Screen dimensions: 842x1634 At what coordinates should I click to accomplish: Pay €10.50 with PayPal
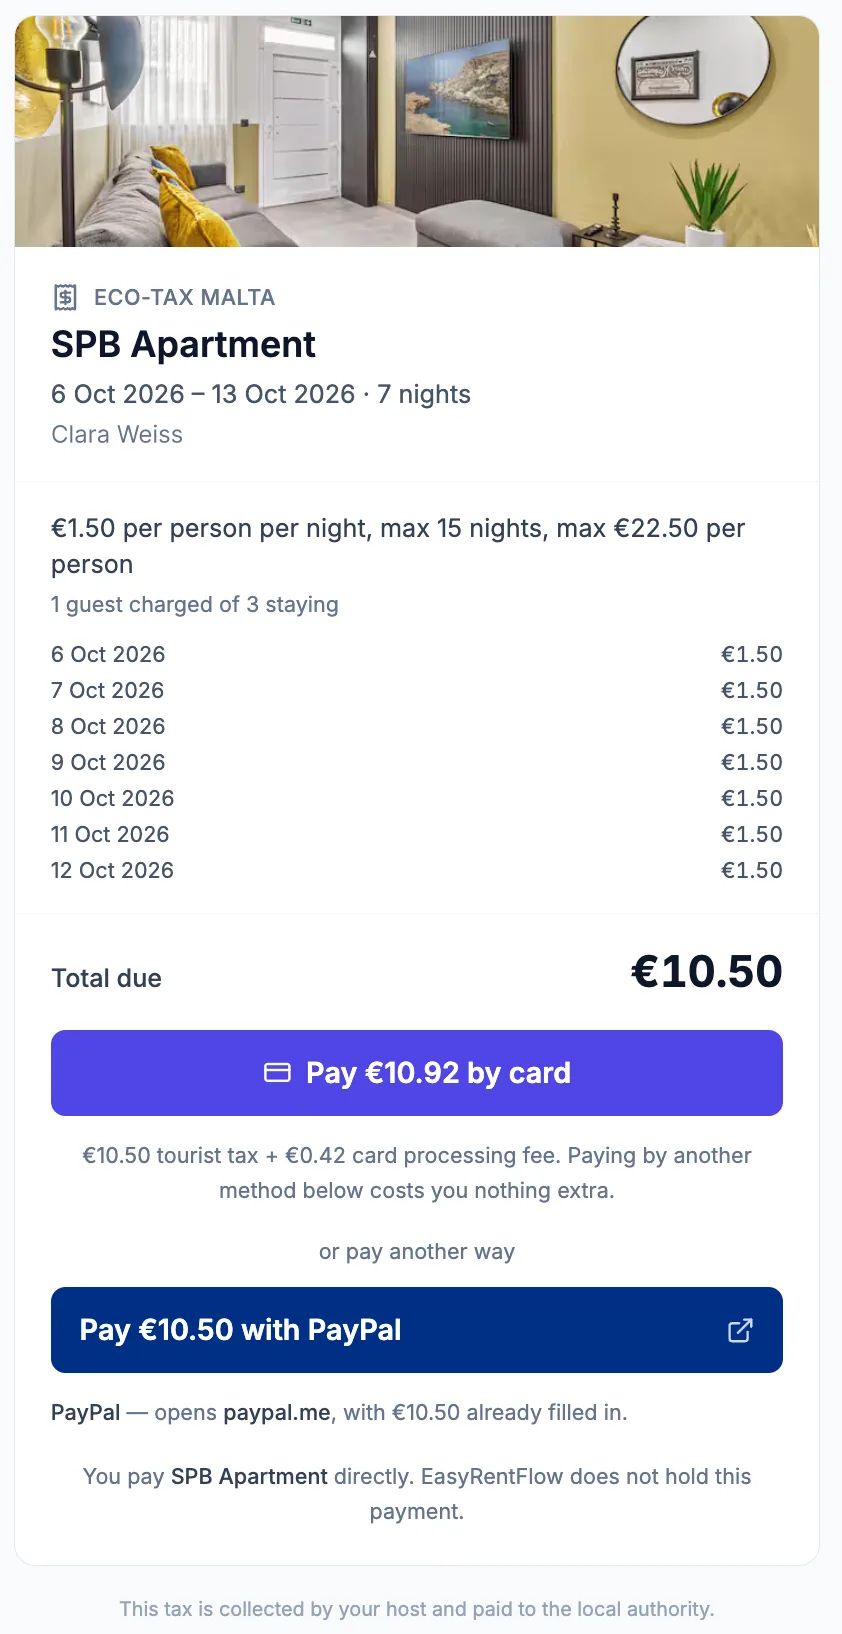point(417,1330)
